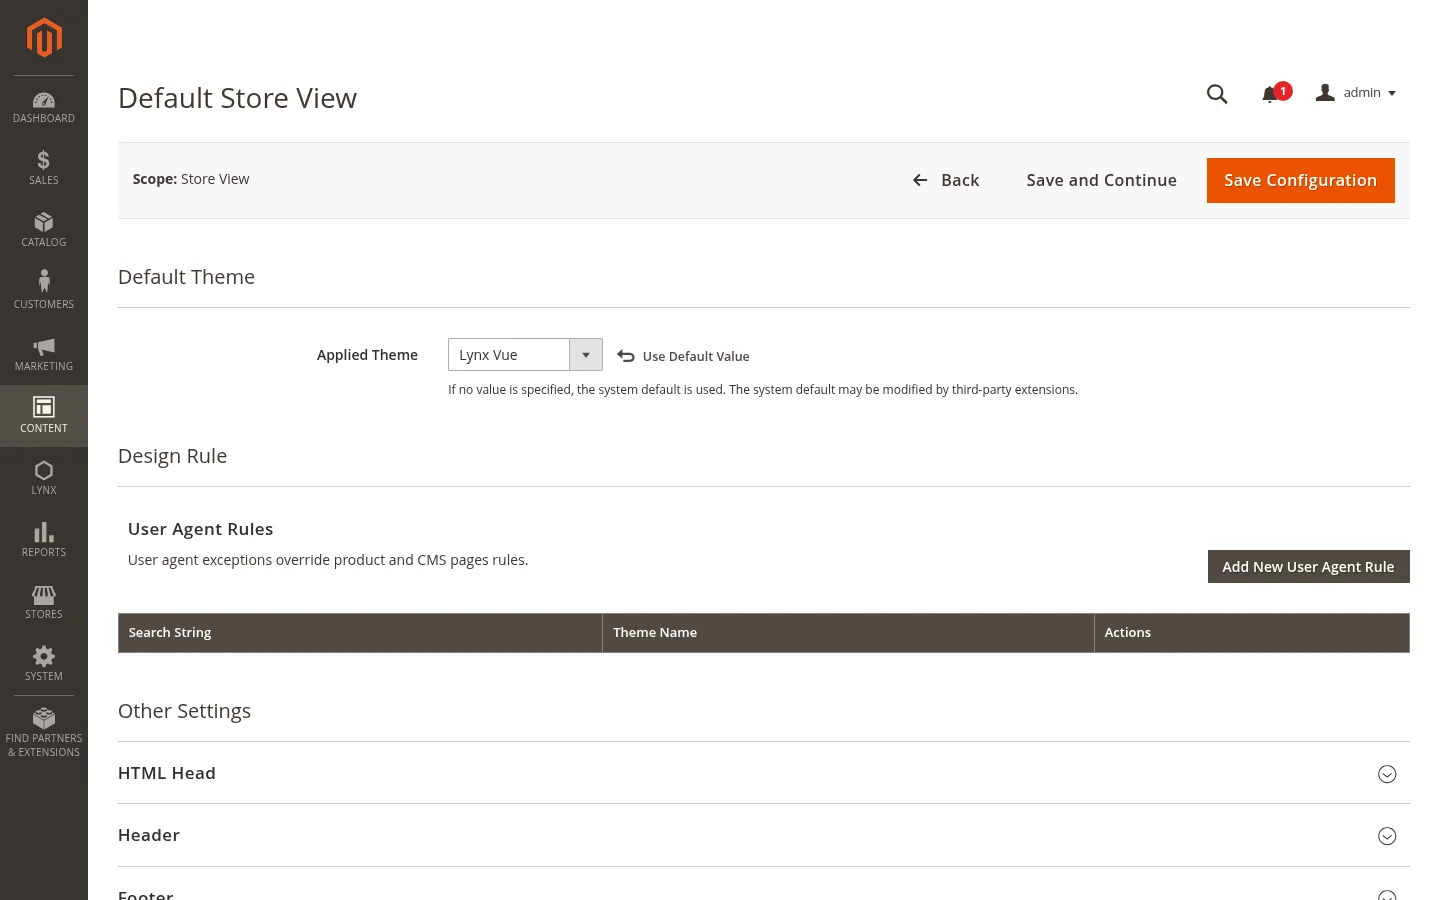Image resolution: width=1440 pixels, height=900 pixels.
Task: Click the Actions column header
Action: [1252, 633]
